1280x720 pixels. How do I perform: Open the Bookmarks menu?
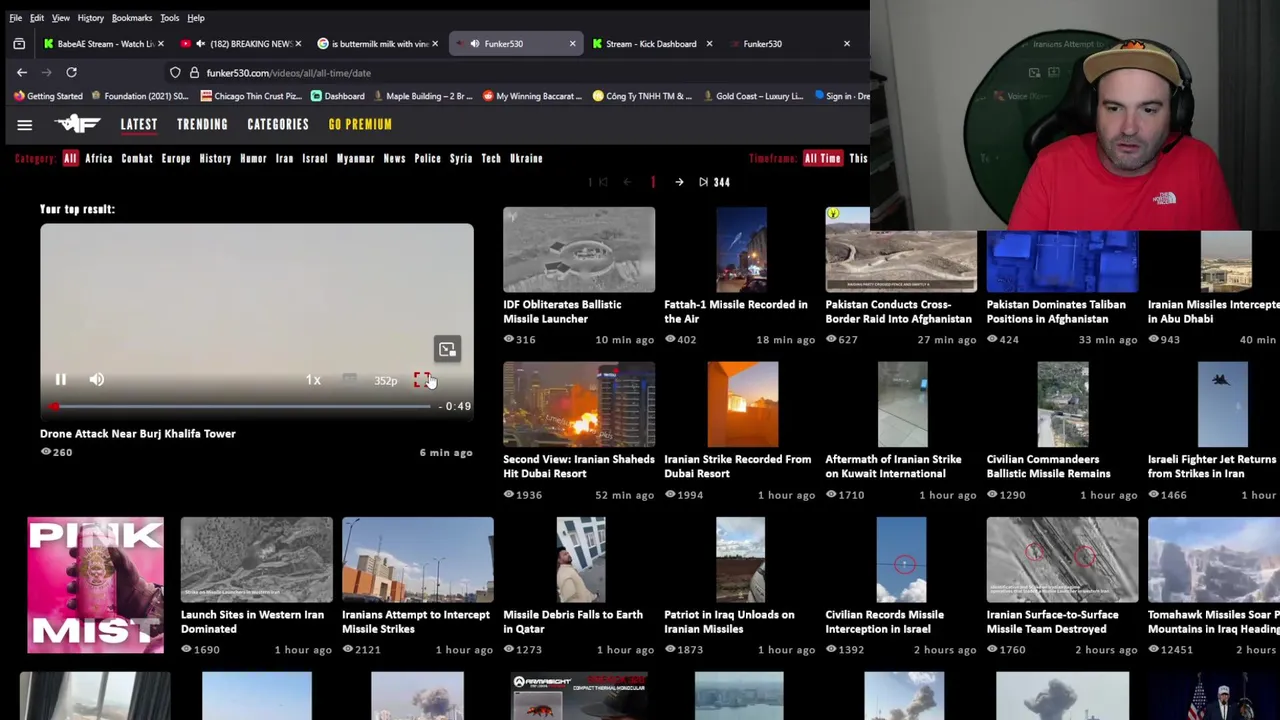132,18
